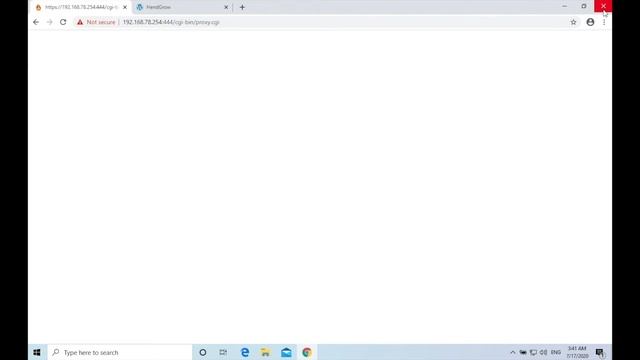The image size is (640, 360).
Task: Select the https://192.168.78.254:444 tab
Action: pyautogui.click(x=81, y=7)
